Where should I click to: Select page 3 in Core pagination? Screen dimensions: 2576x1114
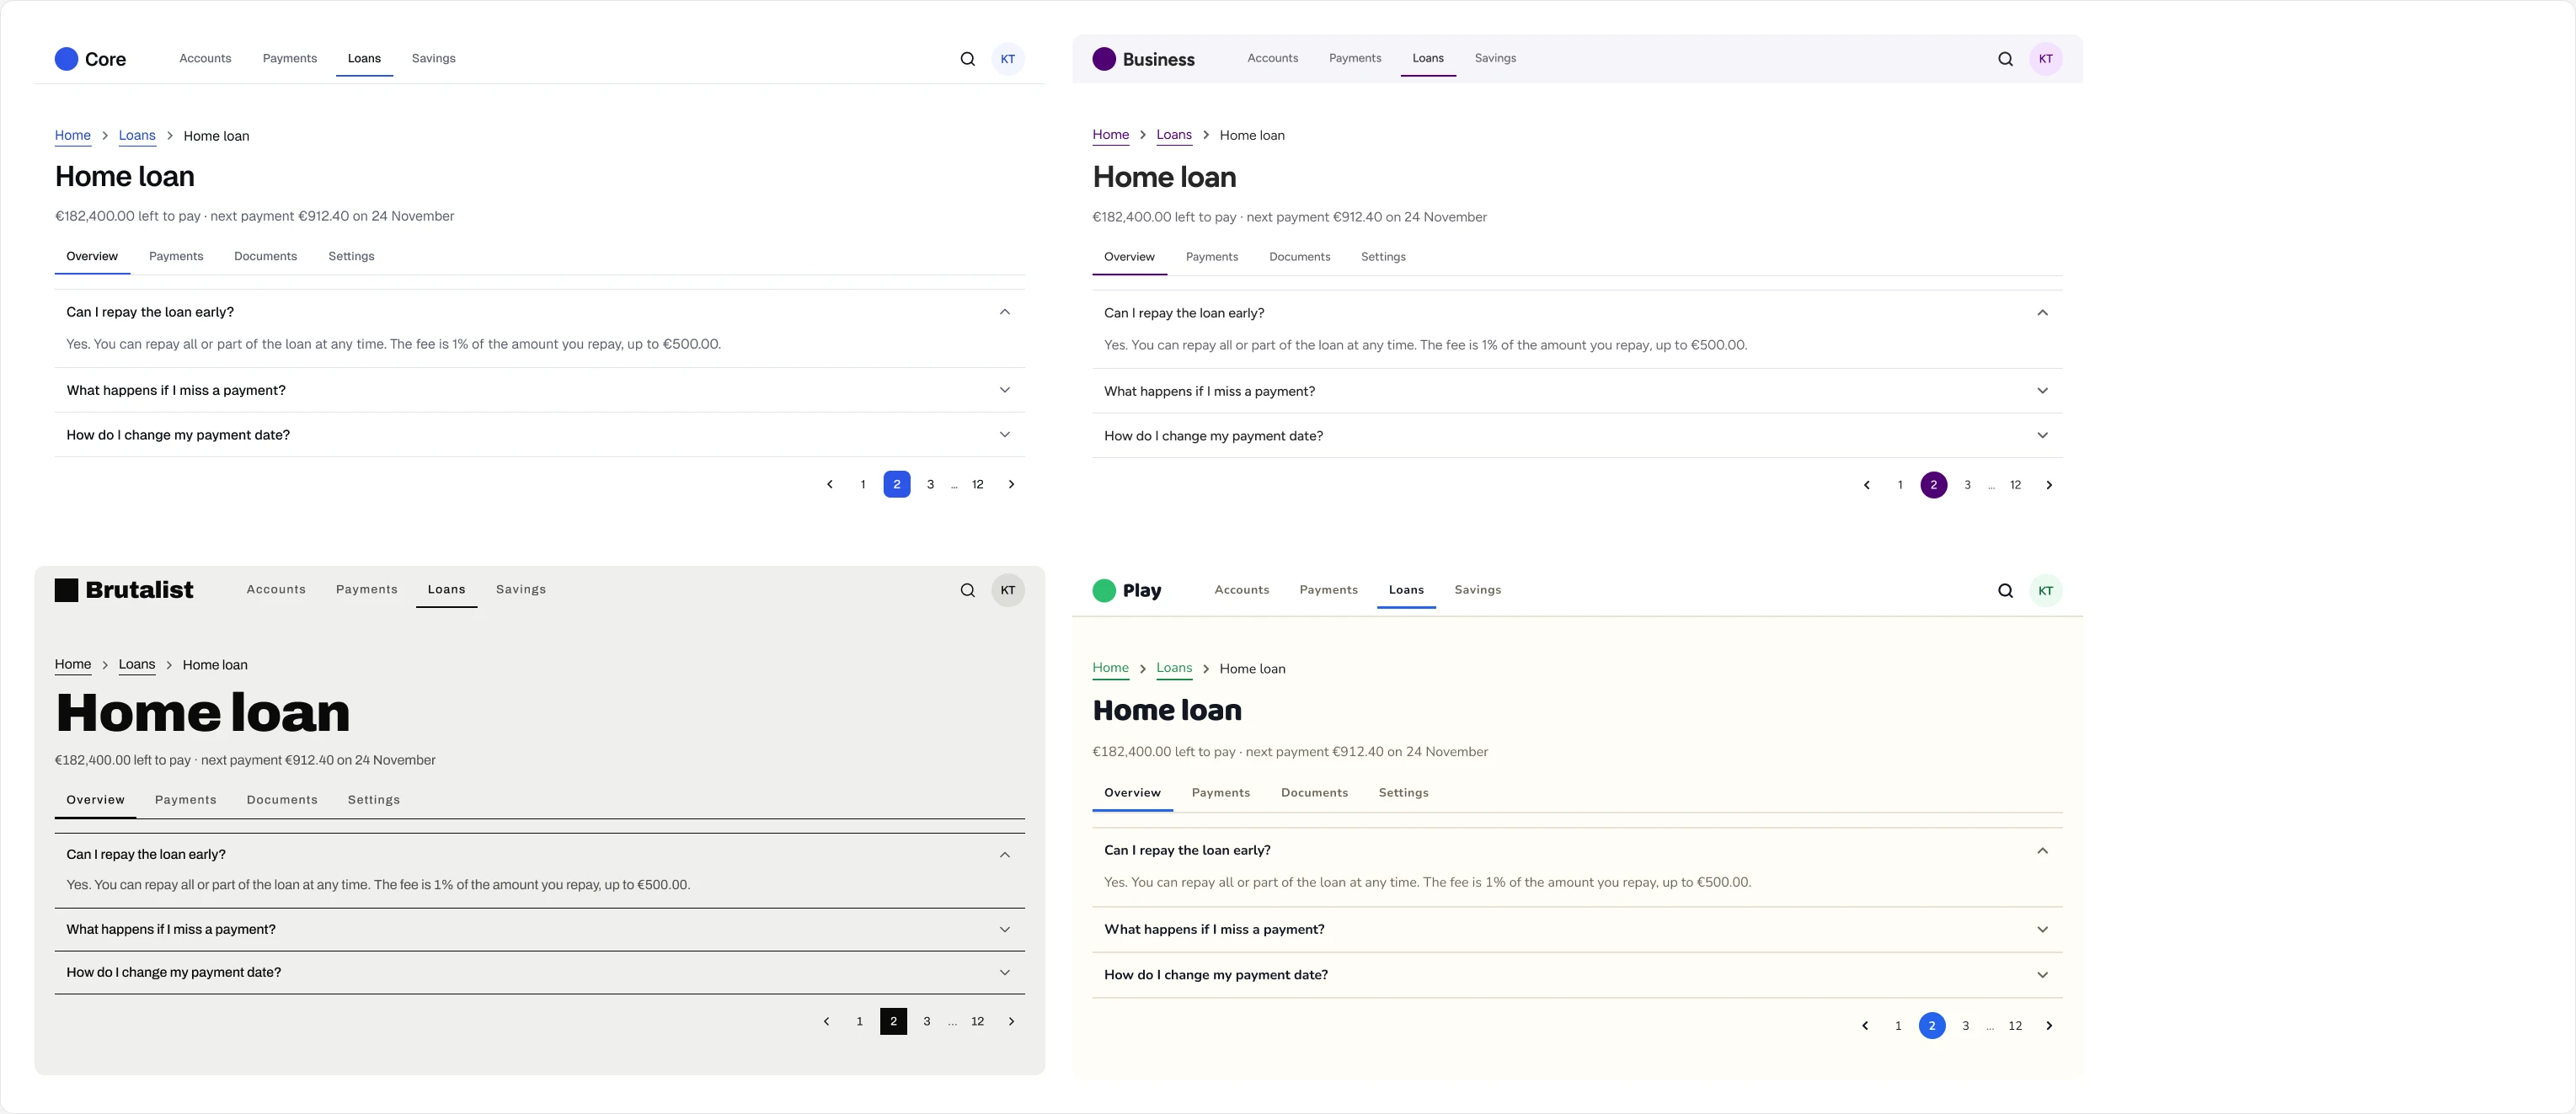tap(930, 485)
